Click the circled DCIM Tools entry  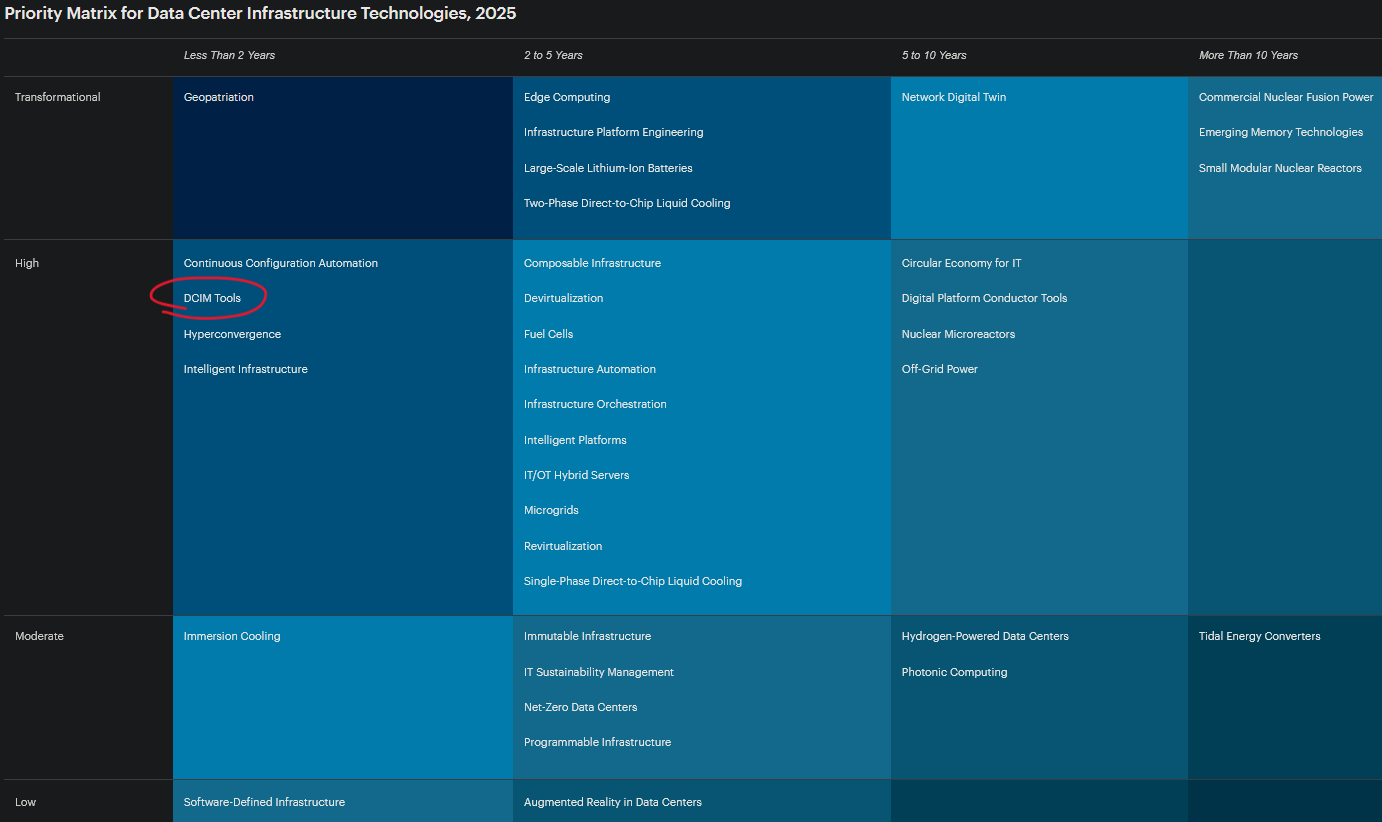212,298
